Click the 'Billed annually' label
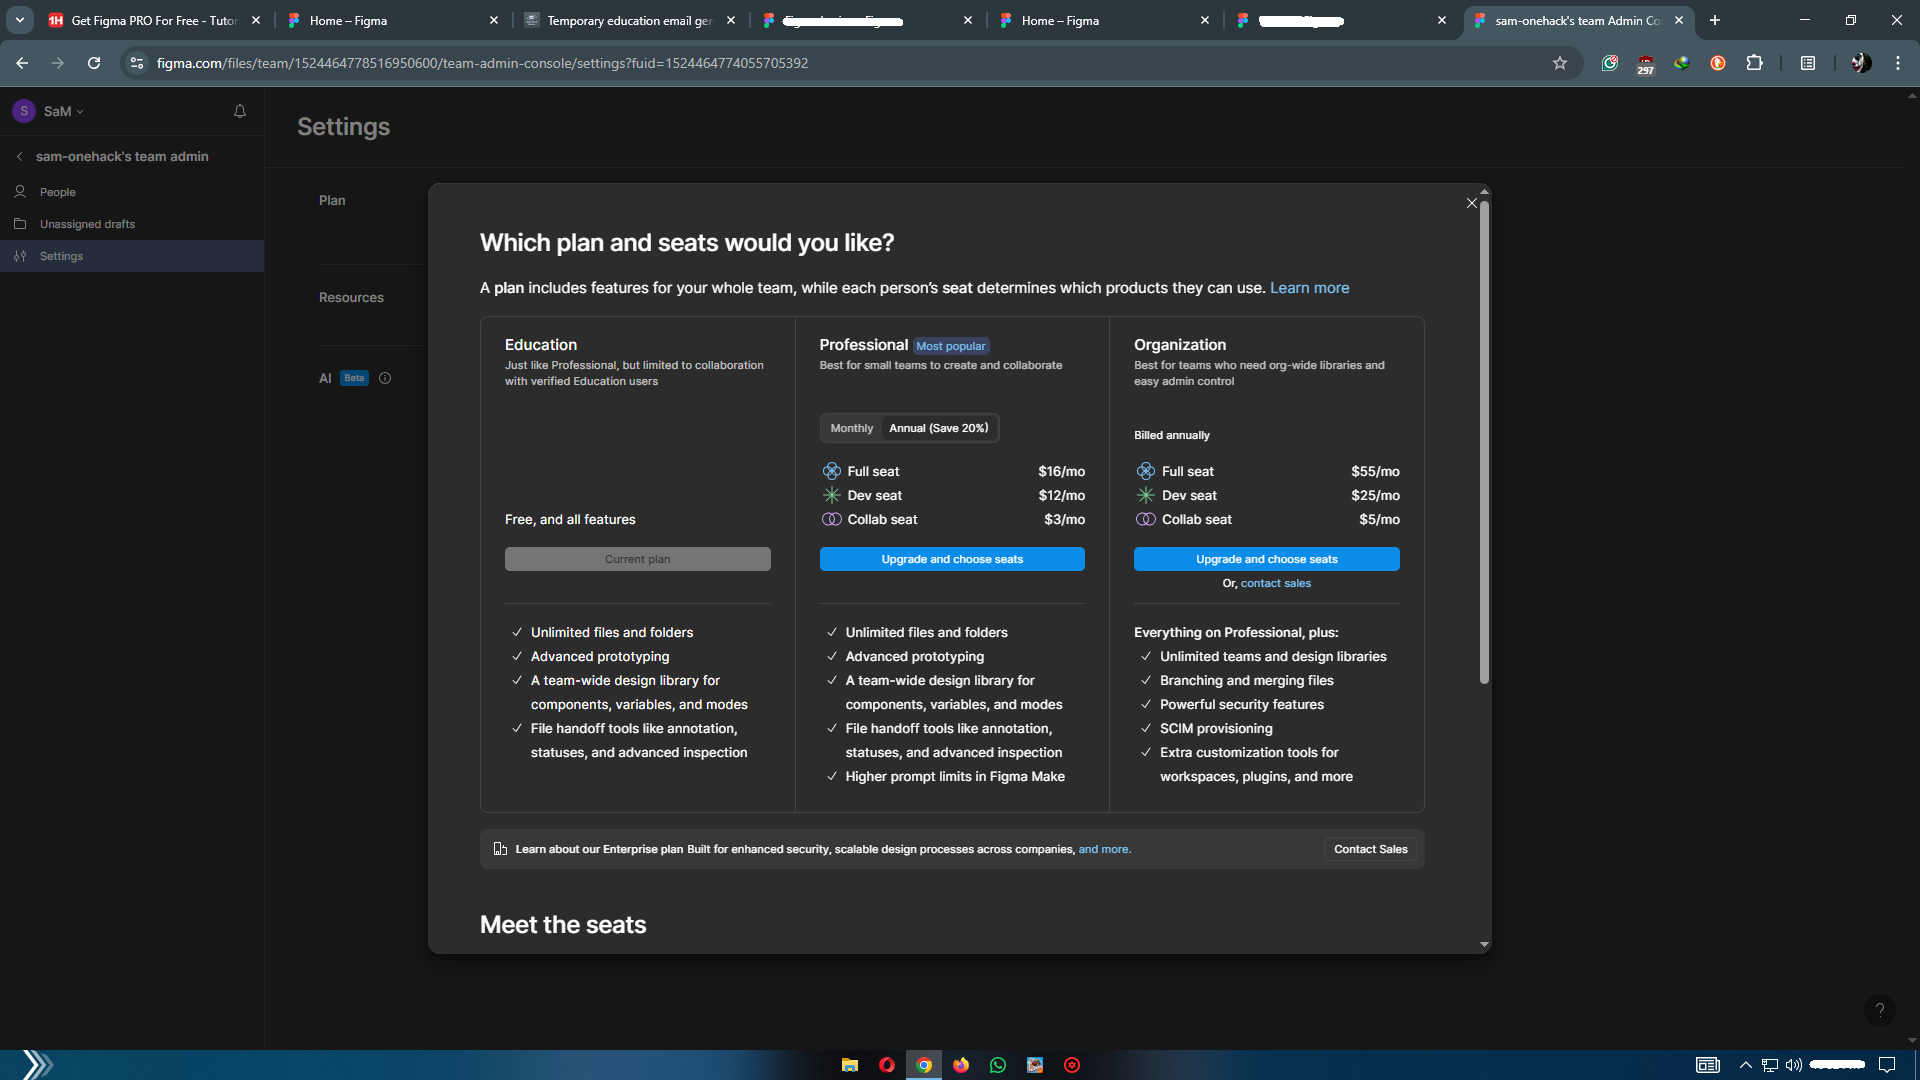 [x=1171, y=435]
